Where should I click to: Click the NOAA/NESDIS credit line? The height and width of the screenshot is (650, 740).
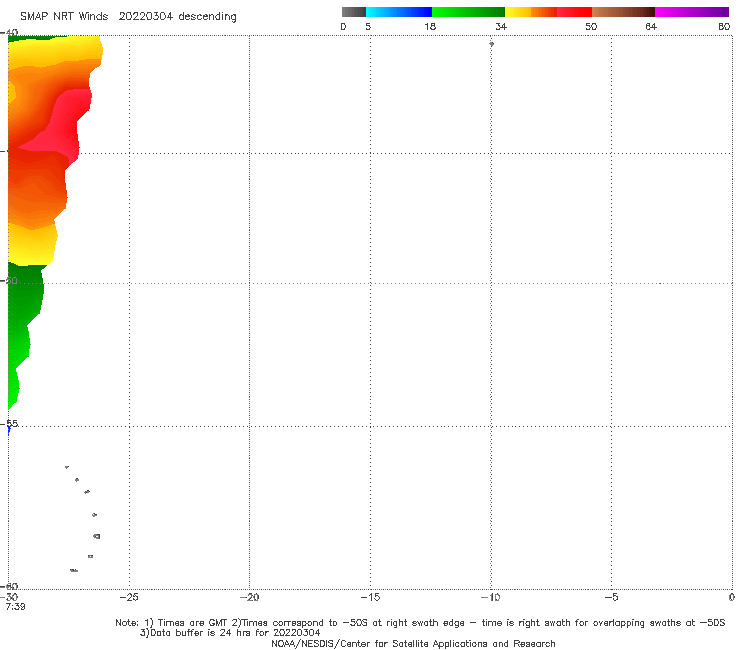point(413,643)
